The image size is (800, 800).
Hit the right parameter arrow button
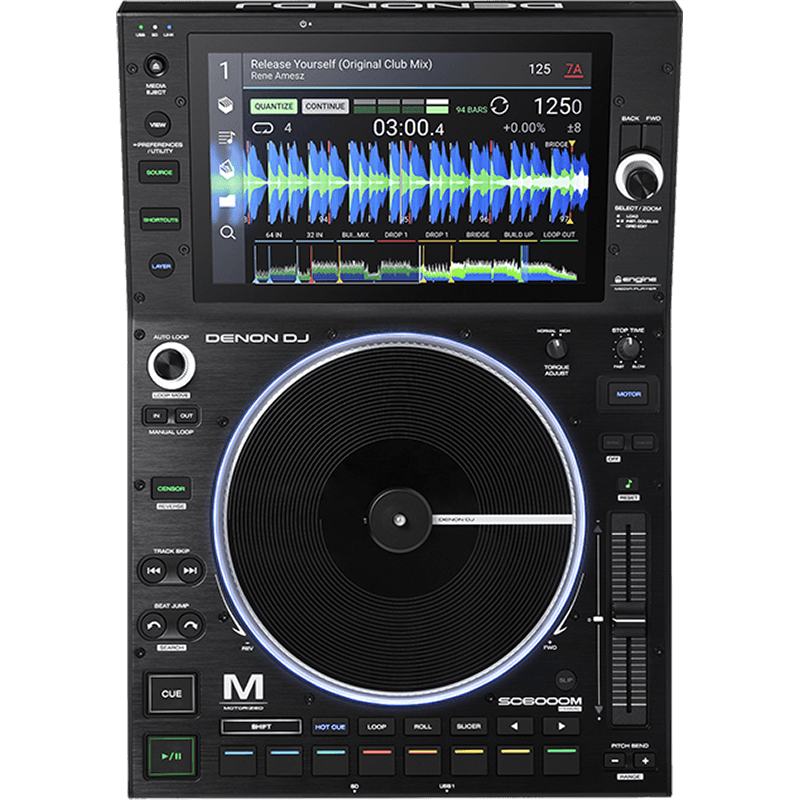(x=561, y=726)
